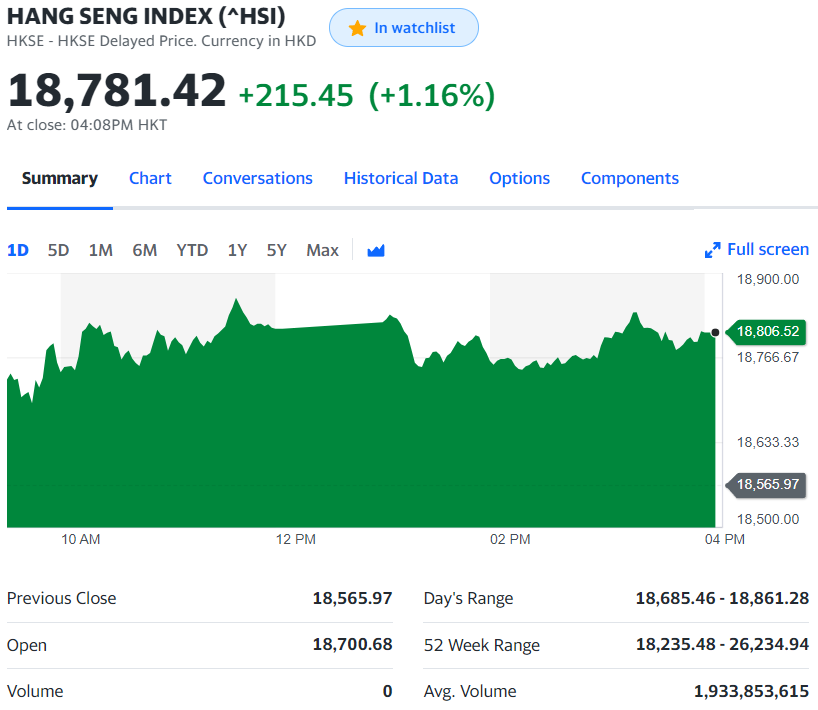Click the 18,633.33 axis value
The width and height of the screenshot is (818, 710).
[768, 442]
